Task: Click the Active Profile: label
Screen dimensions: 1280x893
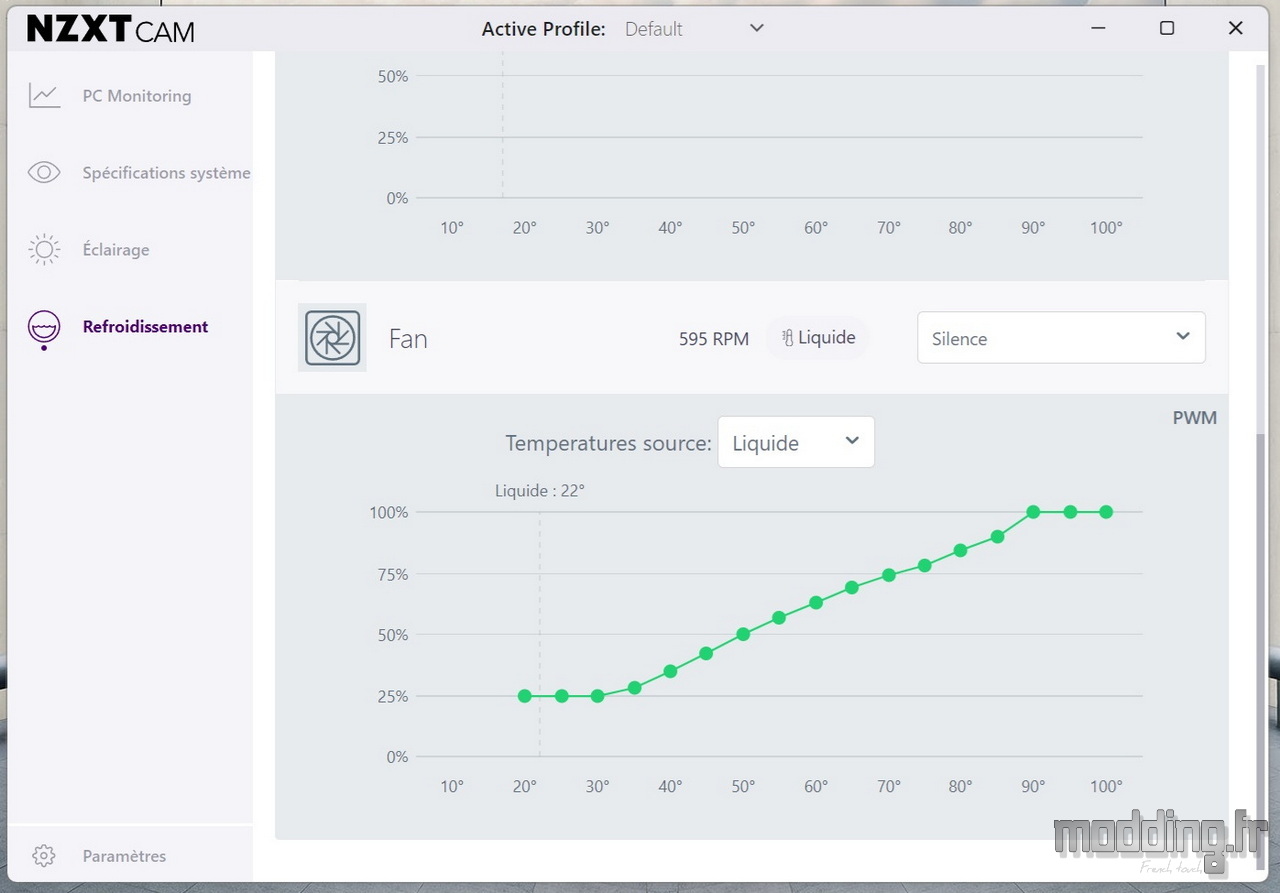Action: pyautogui.click(x=543, y=29)
